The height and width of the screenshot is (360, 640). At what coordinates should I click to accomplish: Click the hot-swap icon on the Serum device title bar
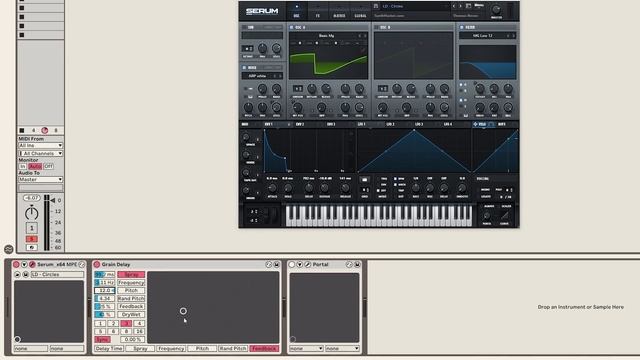coord(82,264)
